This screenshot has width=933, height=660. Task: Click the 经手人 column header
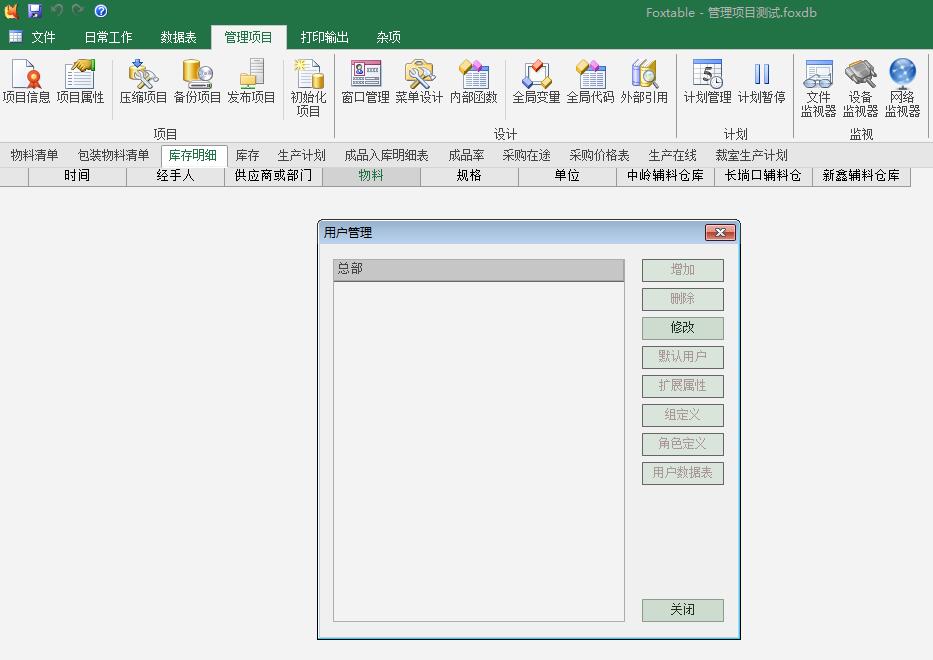click(x=176, y=176)
